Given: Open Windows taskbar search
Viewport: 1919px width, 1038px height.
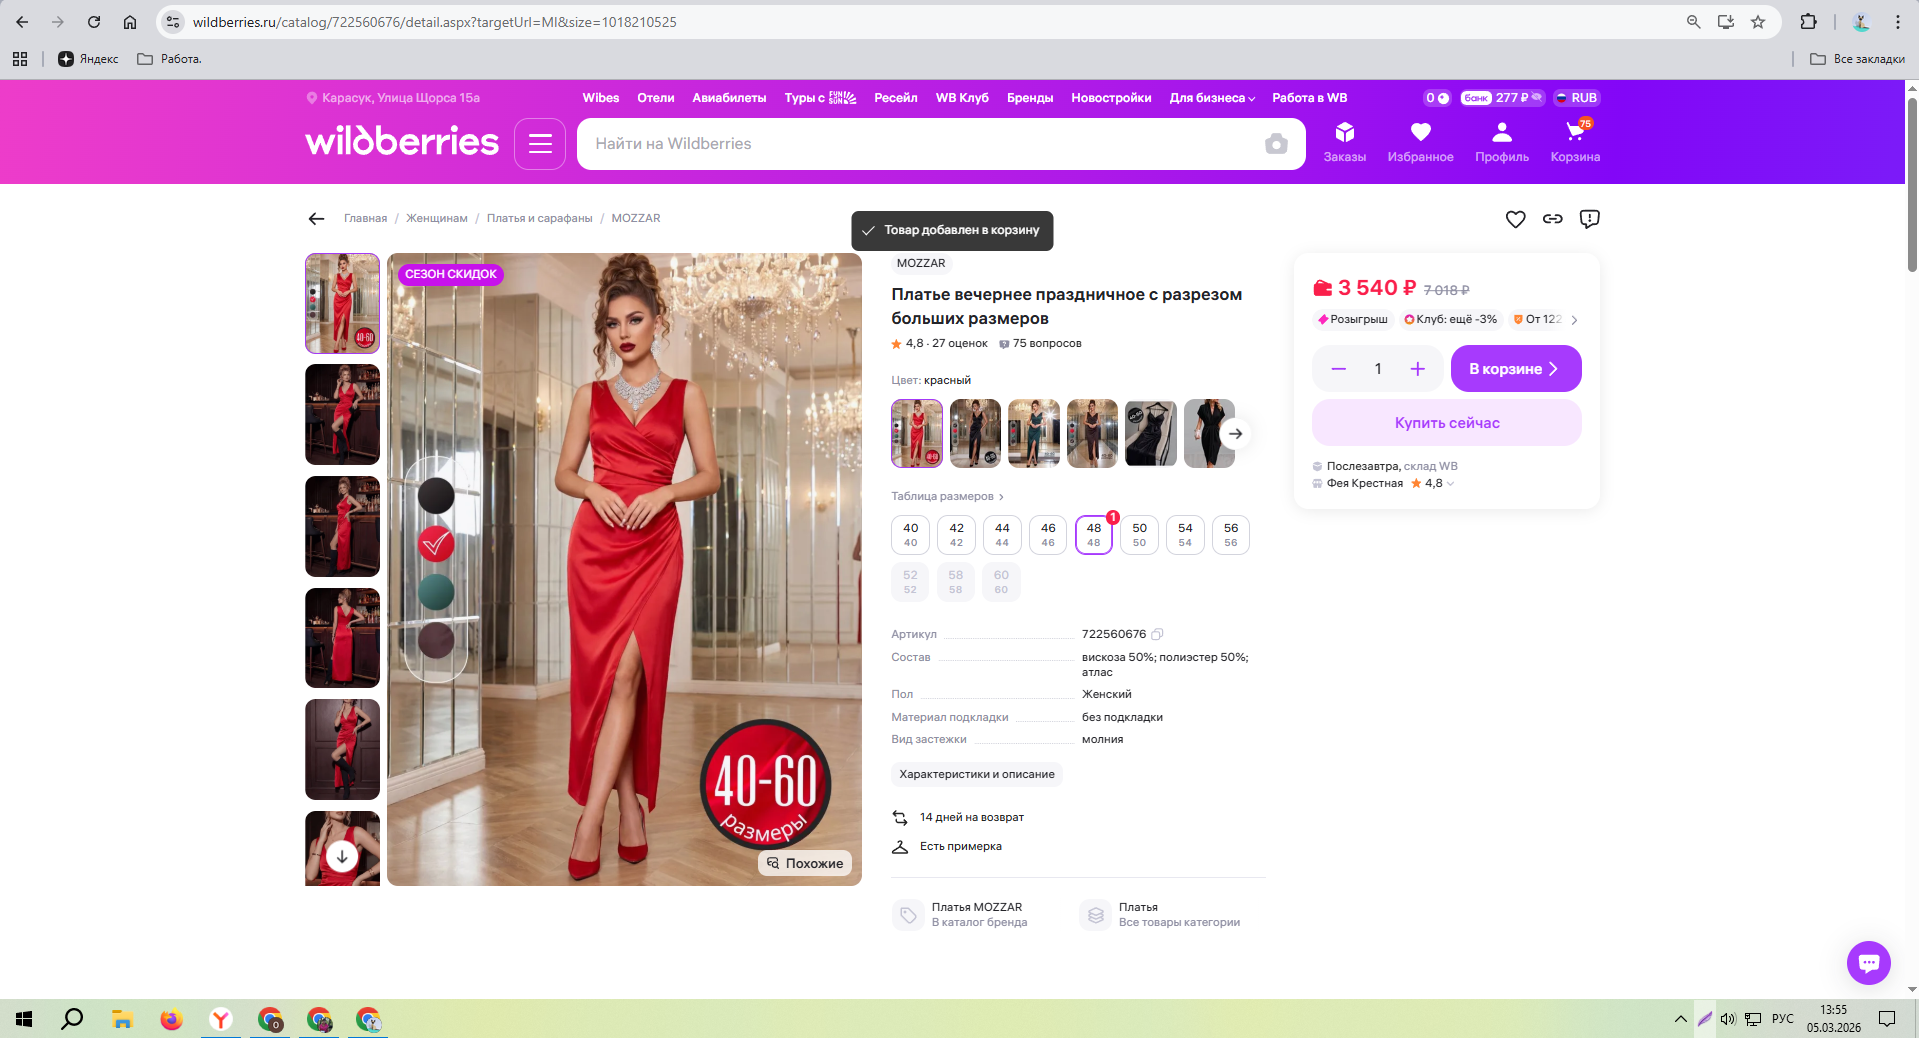Looking at the screenshot, I should pos(72,1019).
